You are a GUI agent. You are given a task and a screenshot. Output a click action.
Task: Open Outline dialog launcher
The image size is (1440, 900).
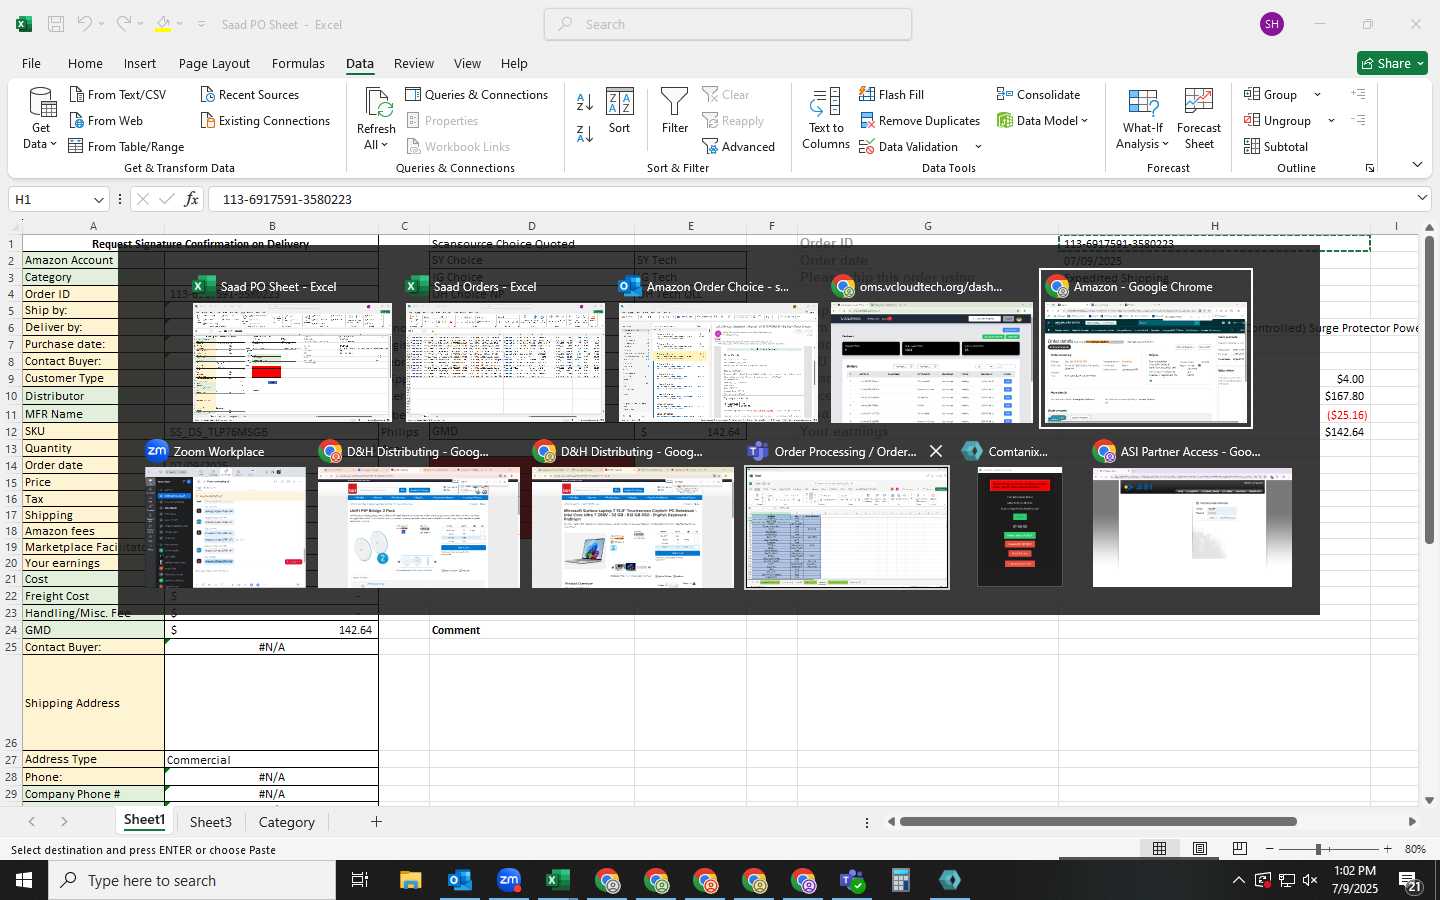pos(1370,168)
